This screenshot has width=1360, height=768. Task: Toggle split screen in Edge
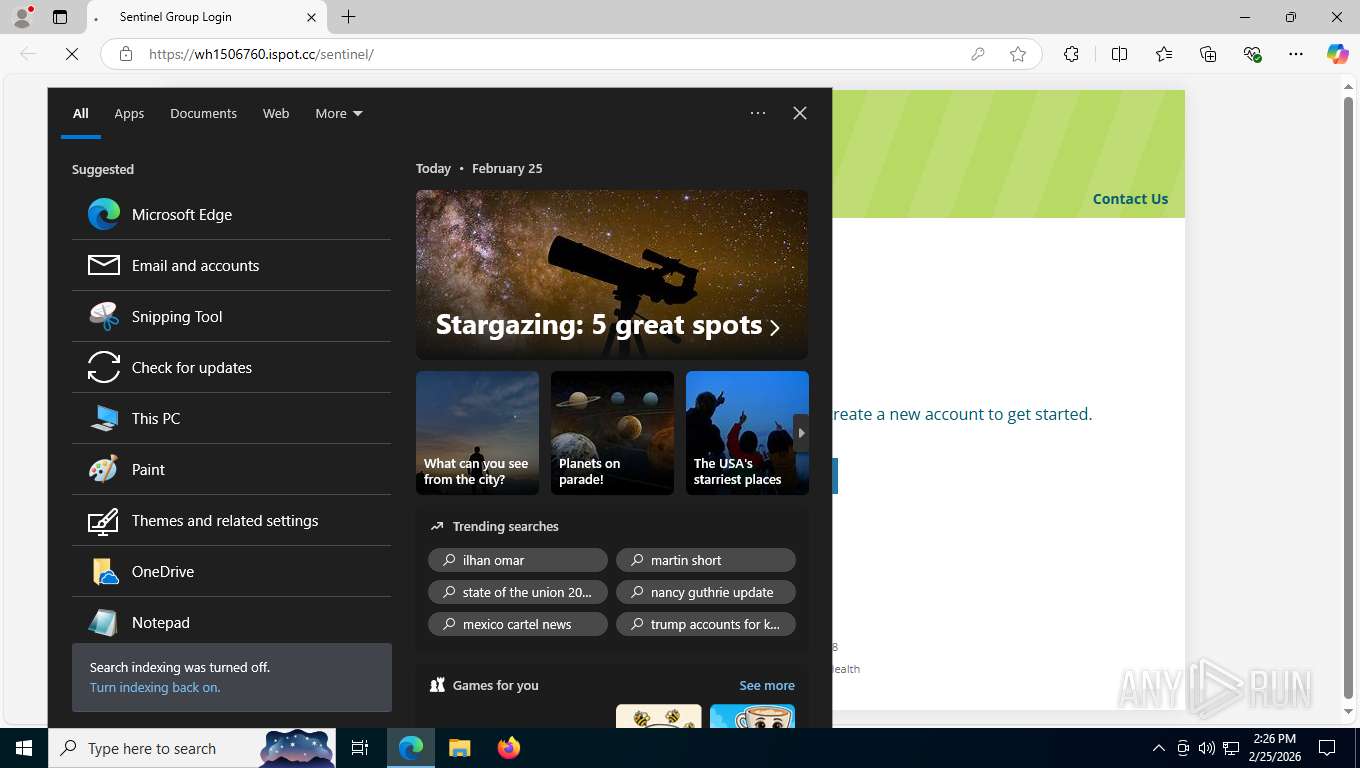(x=1119, y=54)
